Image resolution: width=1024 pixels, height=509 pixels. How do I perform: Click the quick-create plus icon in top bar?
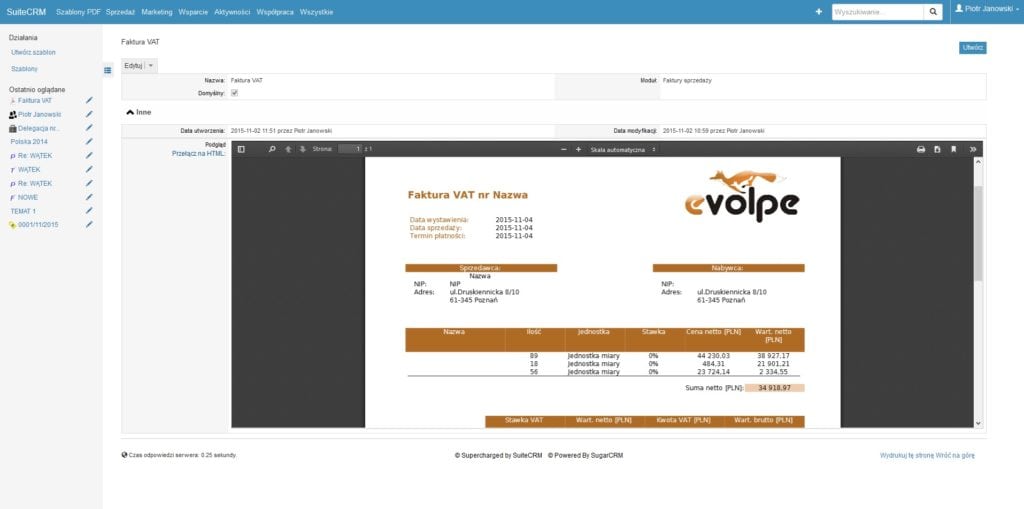(819, 12)
